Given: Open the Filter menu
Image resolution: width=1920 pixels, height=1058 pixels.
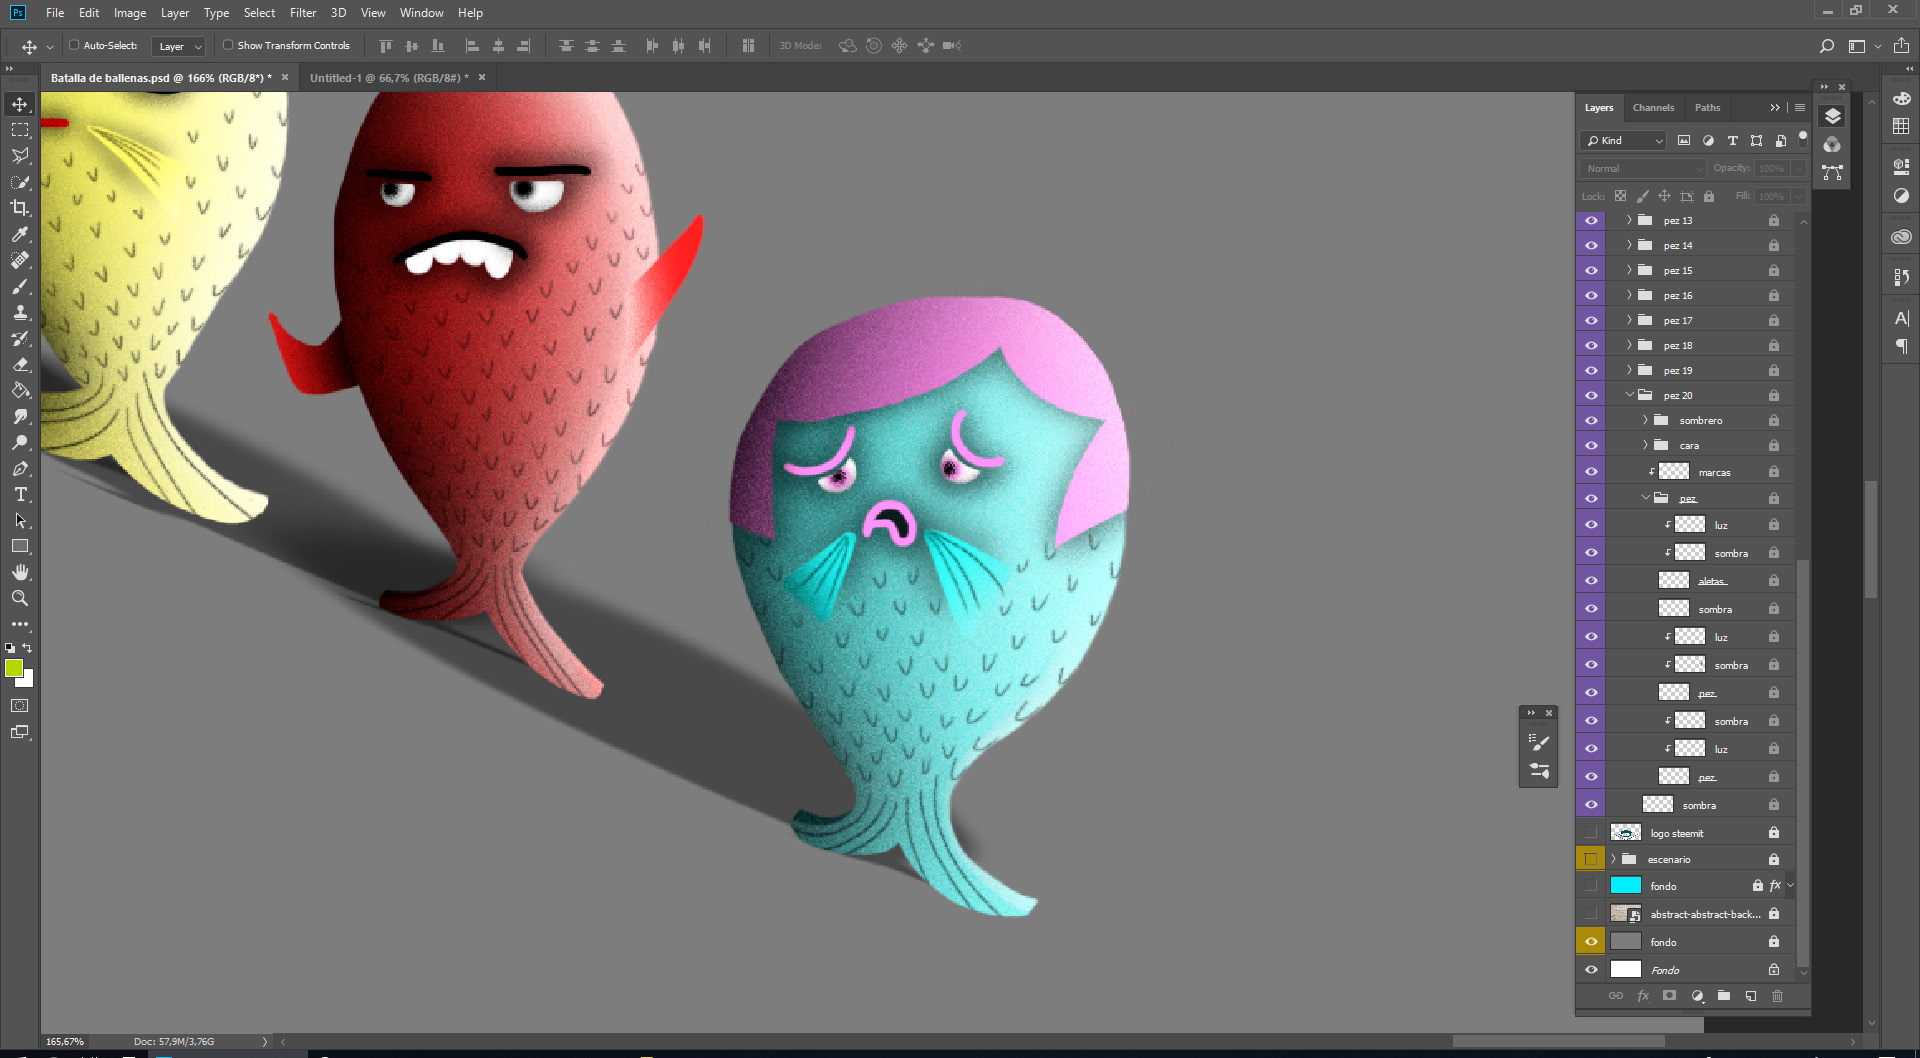Looking at the screenshot, I should pyautogui.click(x=303, y=13).
